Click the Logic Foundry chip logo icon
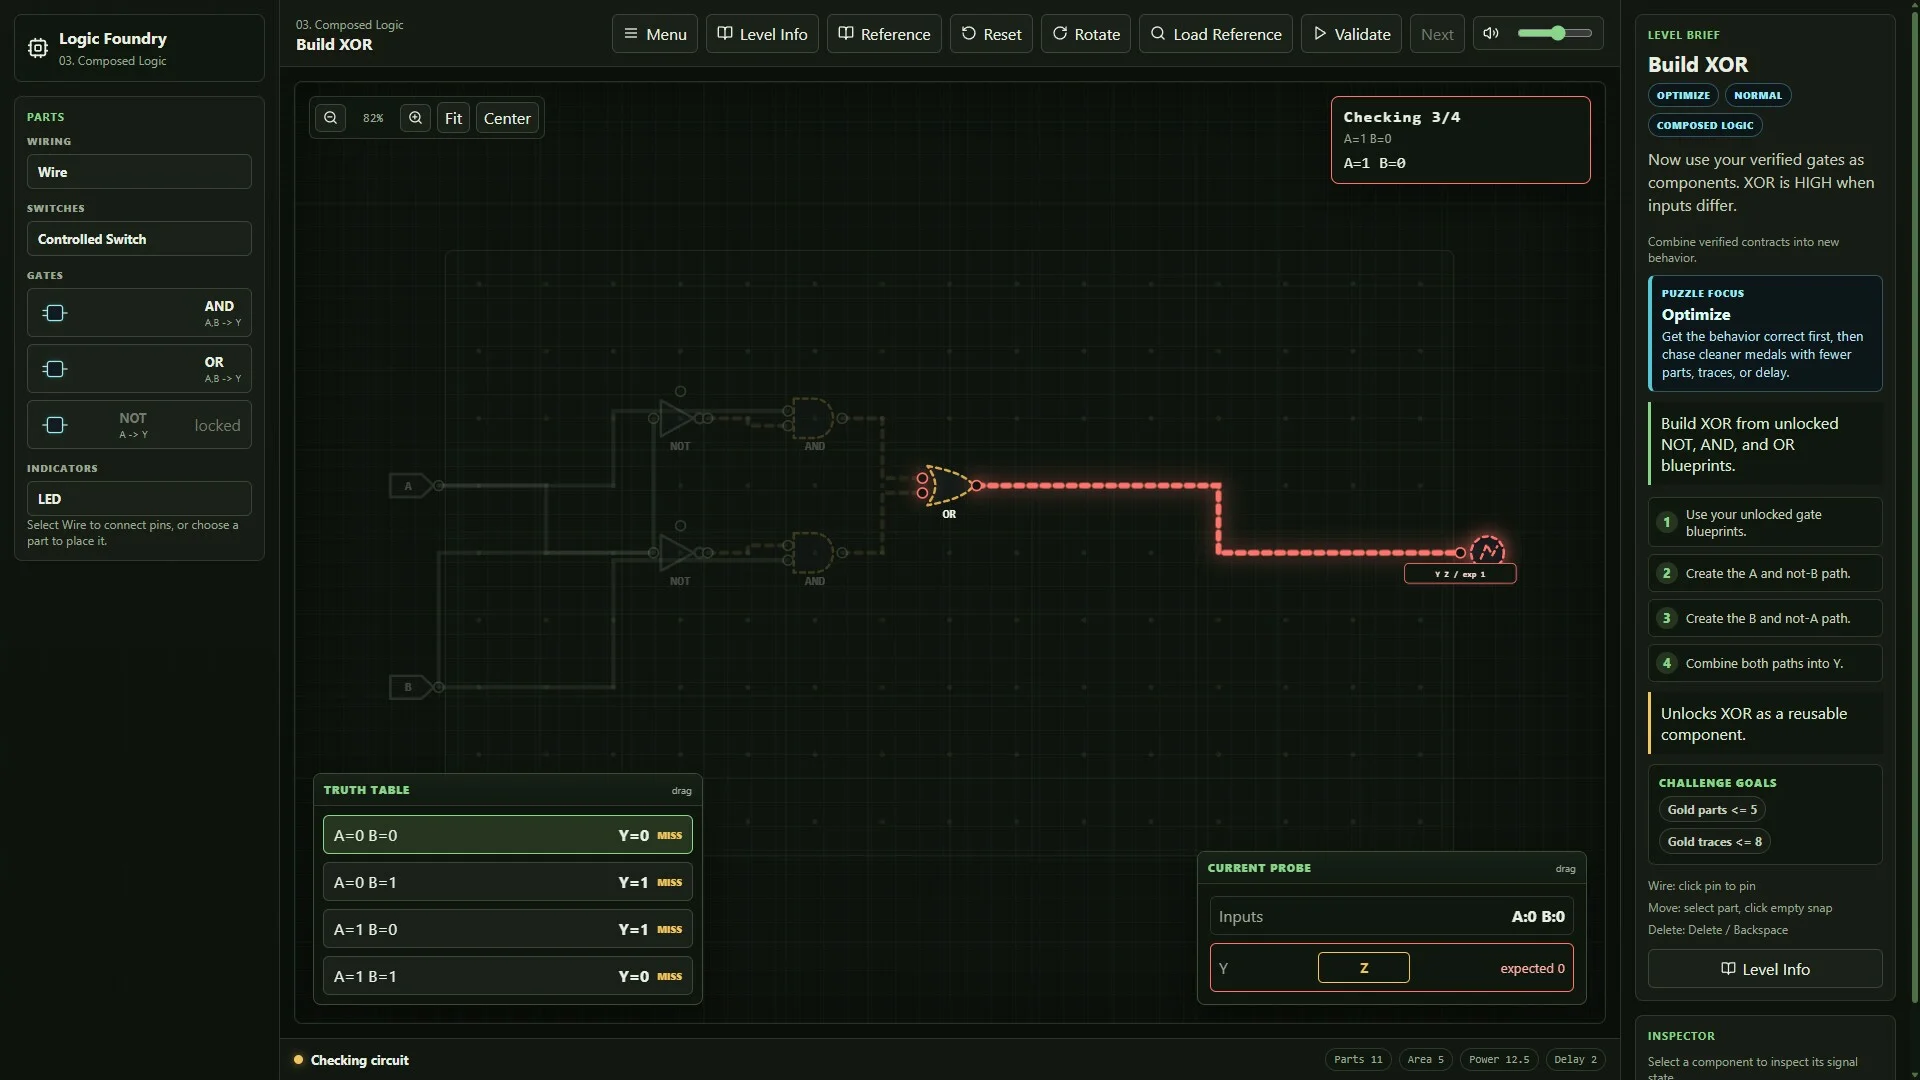This screenshot has width=1920, height=1080. pyautogui.click(x=37, y=48)
